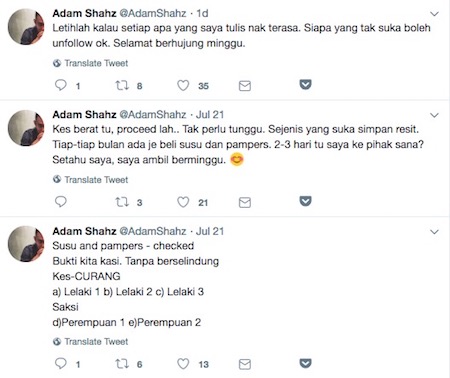The height and width of the screenshot is (378, 450).
Task: View avatar photo beside the 'Kes berat tu' tweet
Action: 26,128
